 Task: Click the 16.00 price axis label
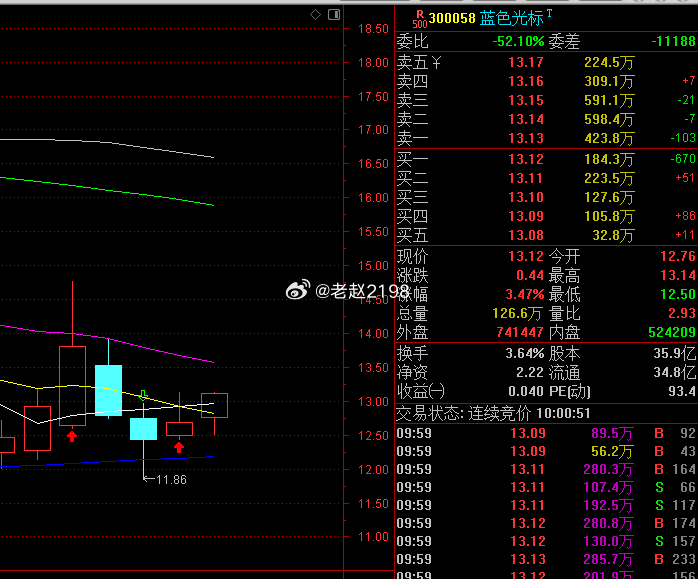373,198
